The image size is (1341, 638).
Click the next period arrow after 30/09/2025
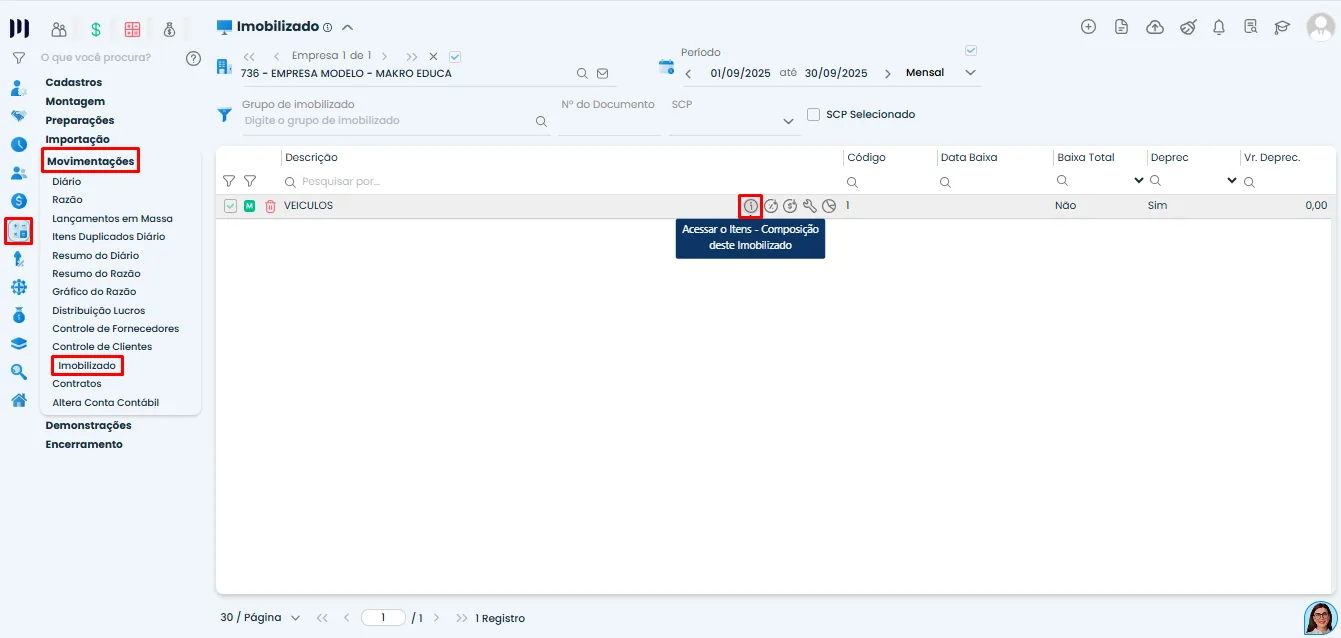888,72
